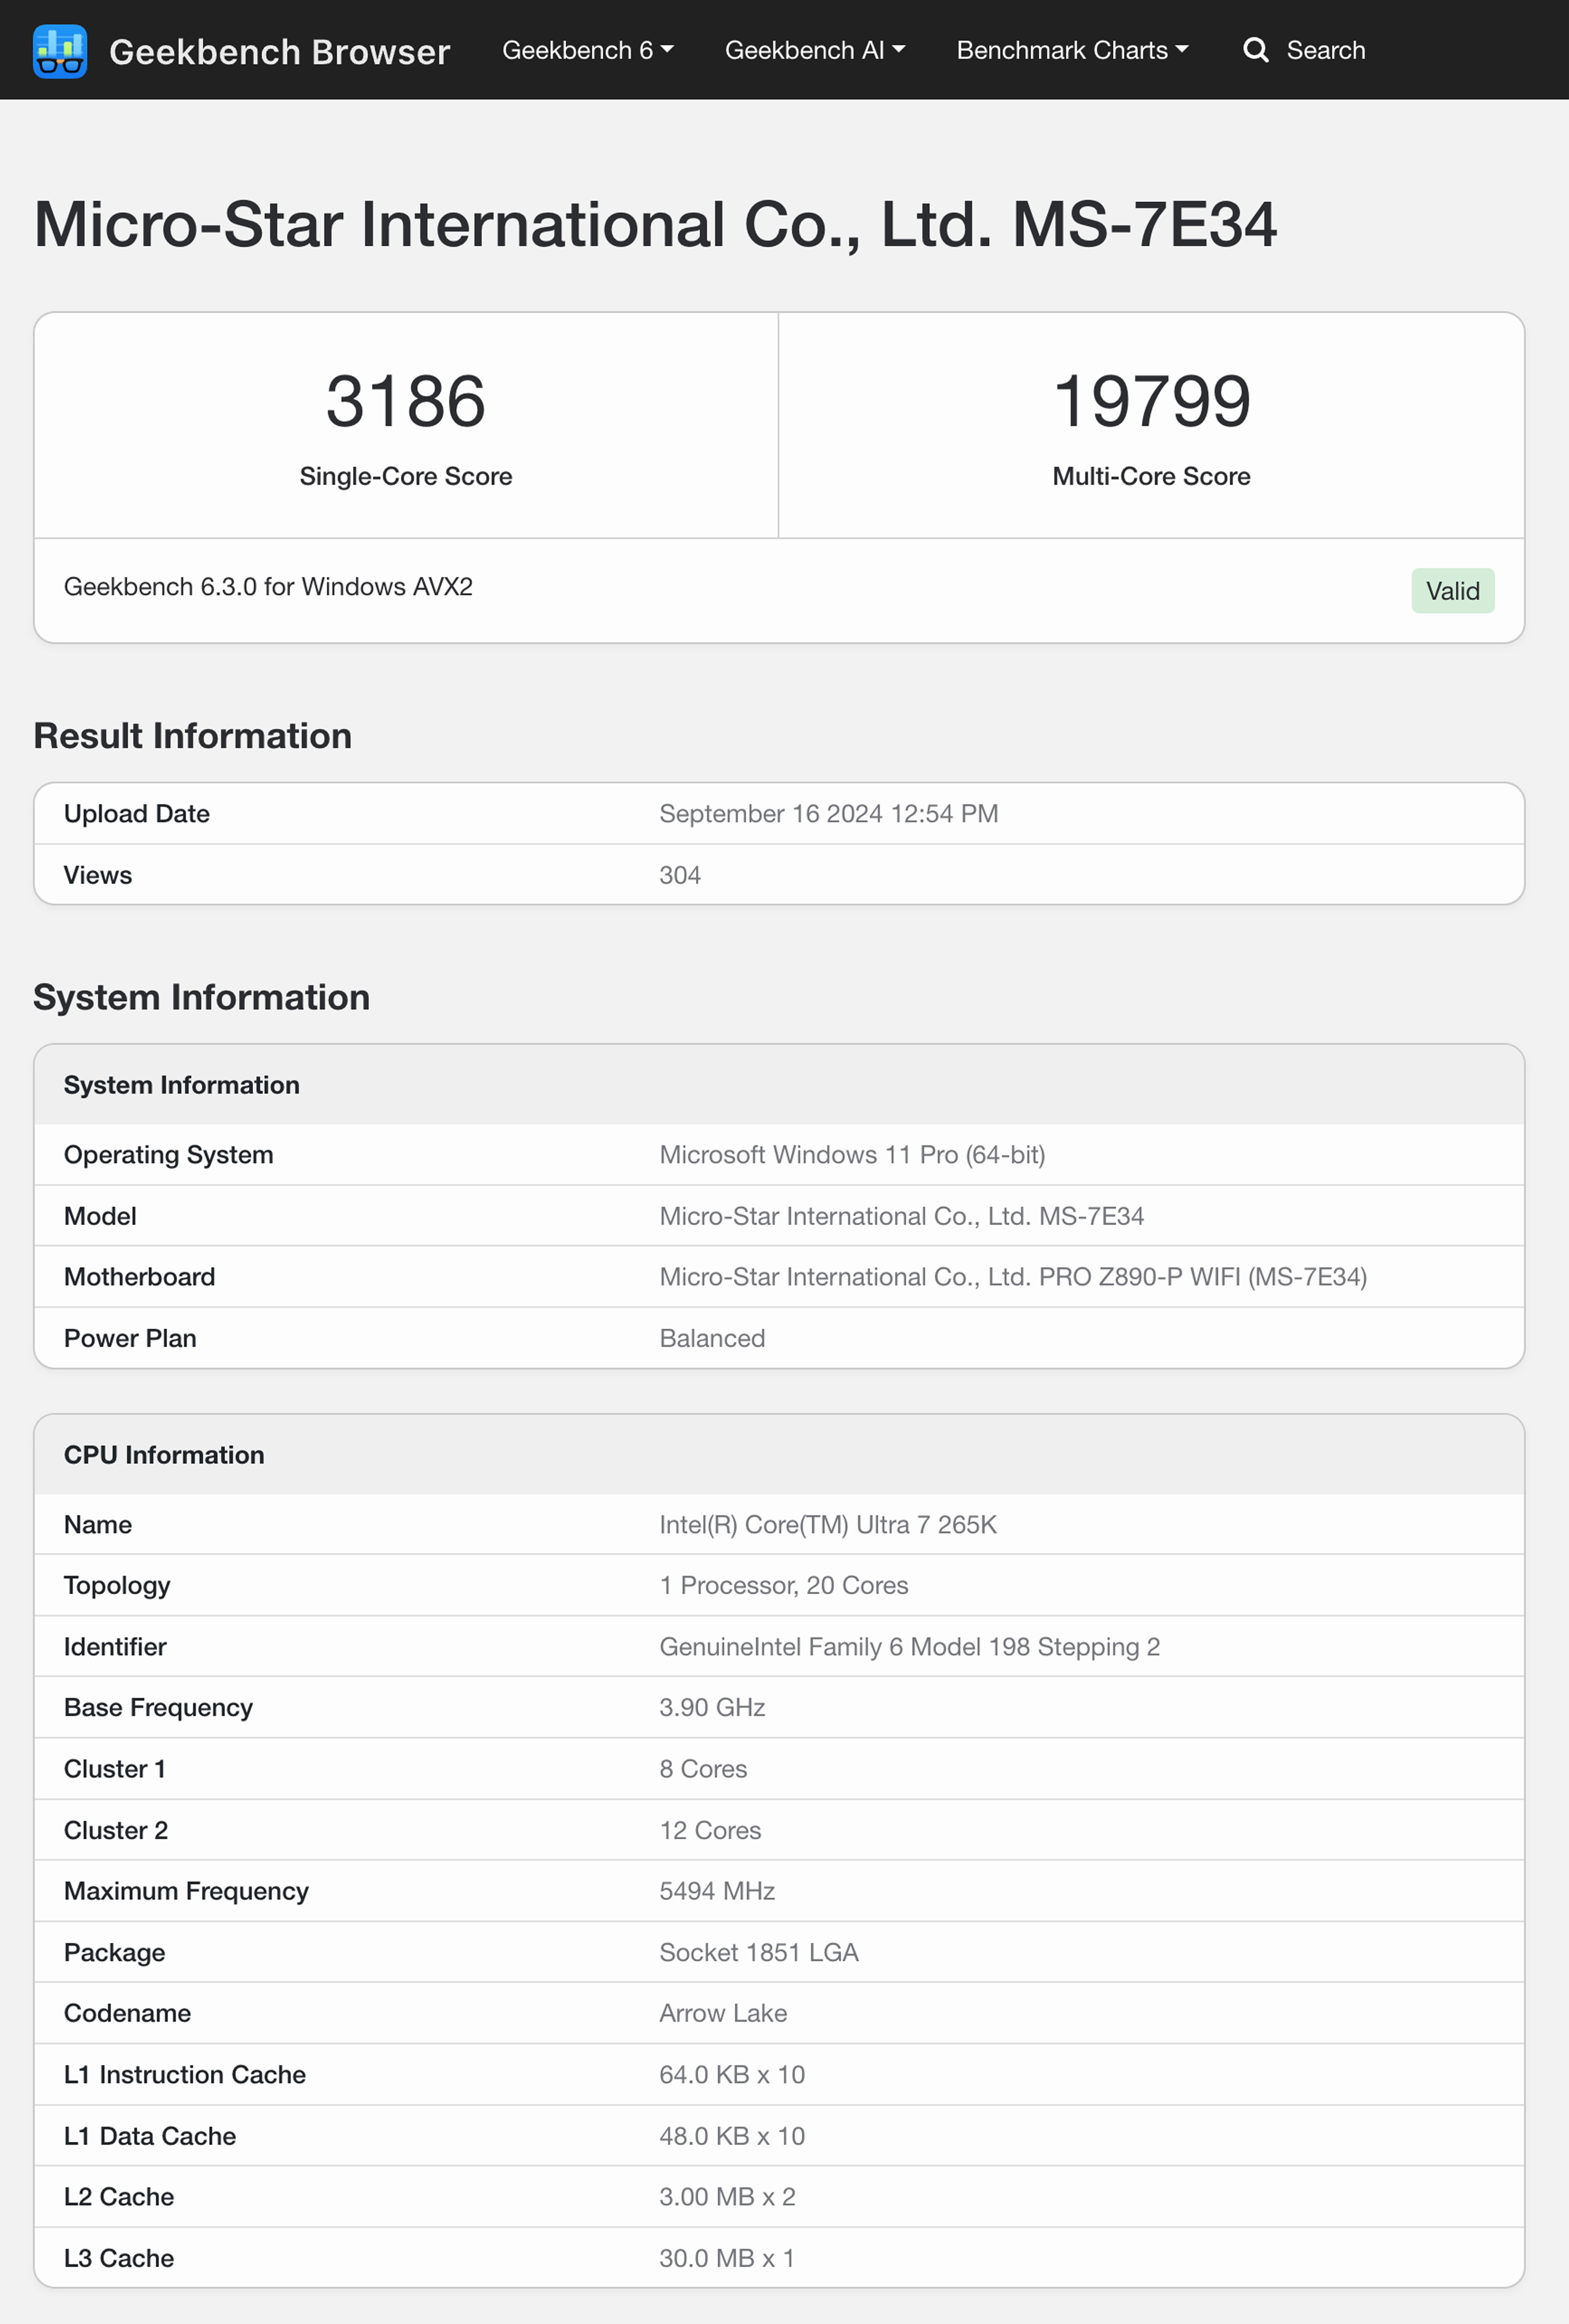Click the Intel(R) Core(TM) Ultra 7 265K value
The width and height of the screenshot is (1569, 2324).
point(828,1525)
